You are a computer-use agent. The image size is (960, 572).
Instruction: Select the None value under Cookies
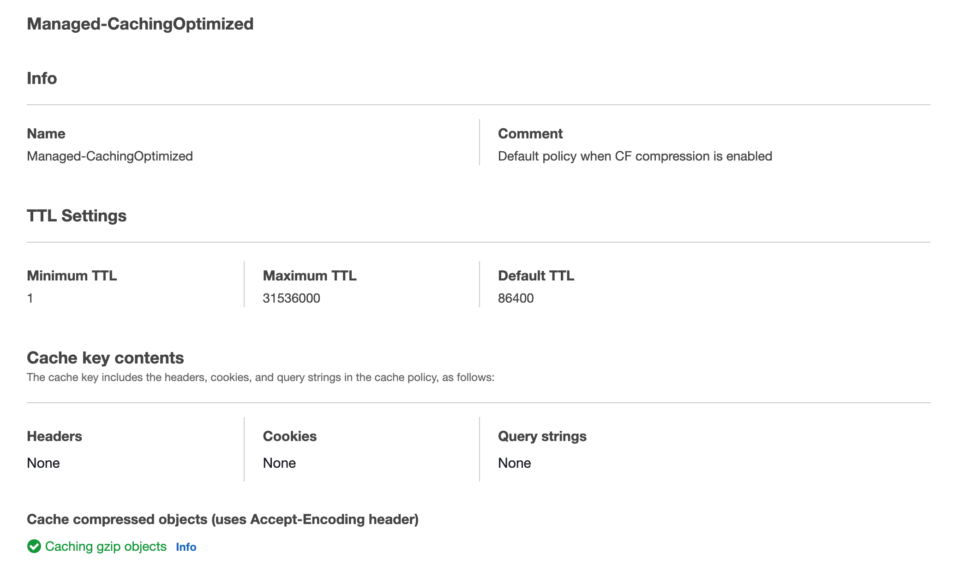[x=279, y=463]
